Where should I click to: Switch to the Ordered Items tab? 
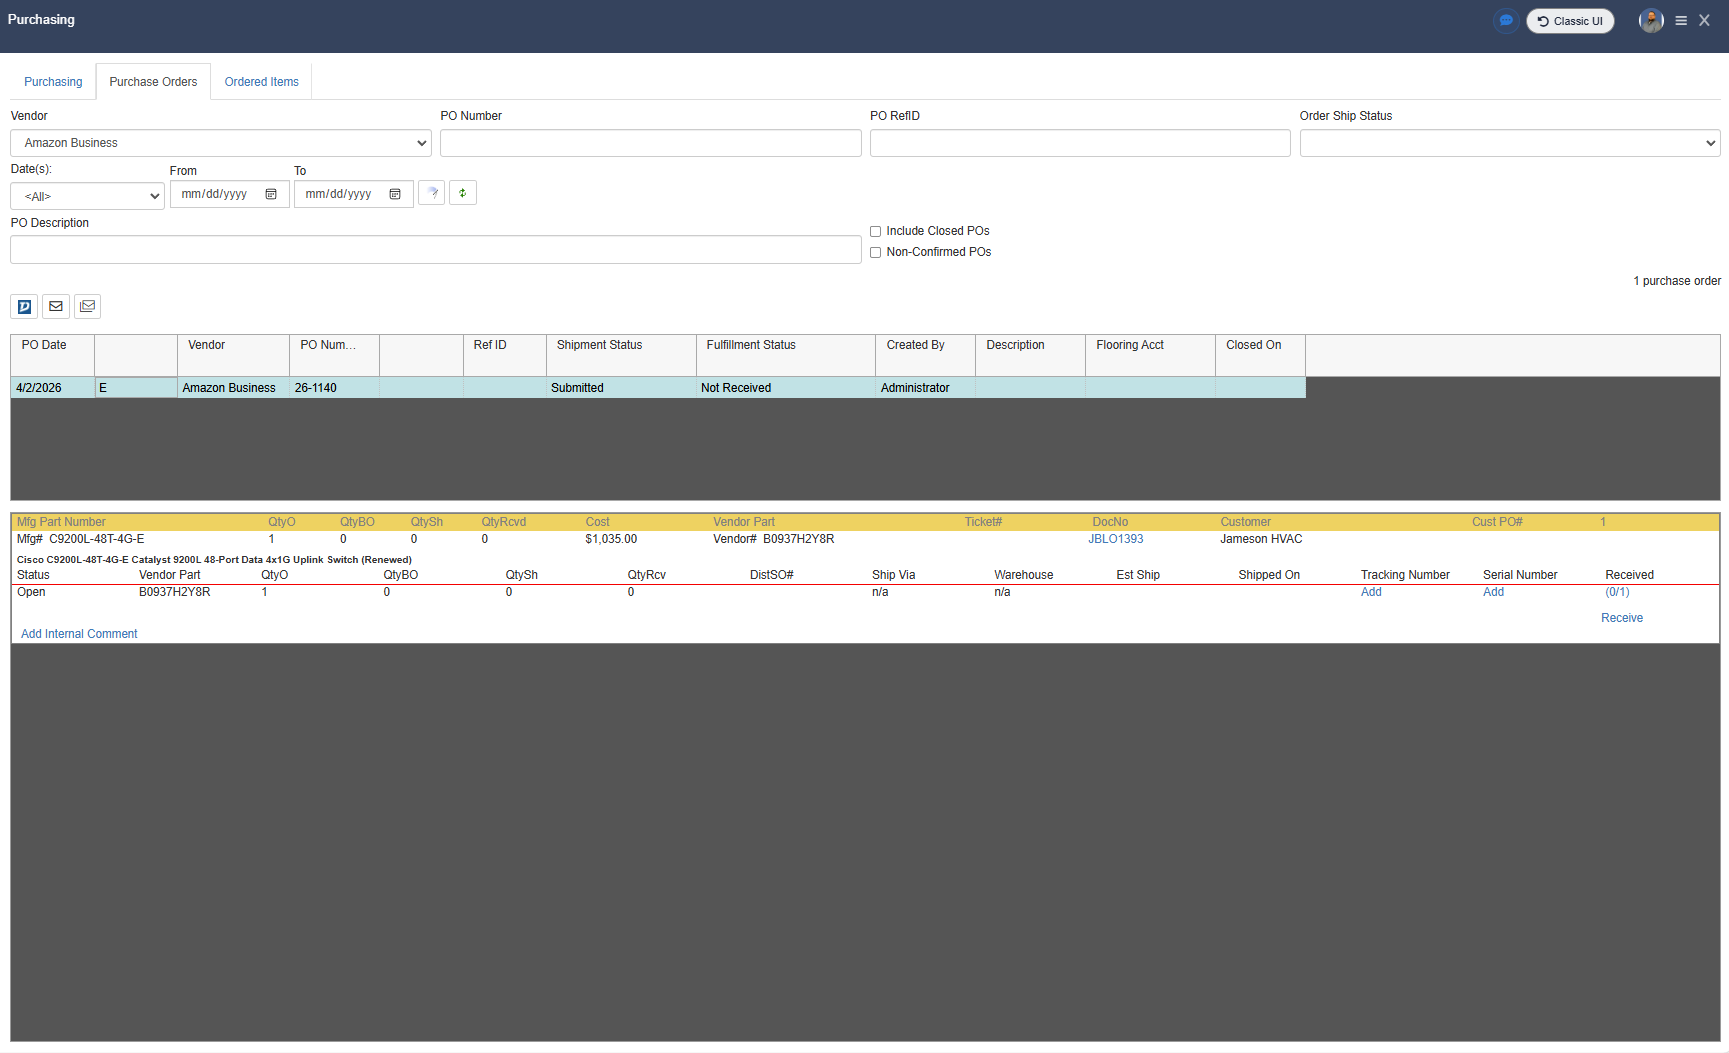[261, 82]
